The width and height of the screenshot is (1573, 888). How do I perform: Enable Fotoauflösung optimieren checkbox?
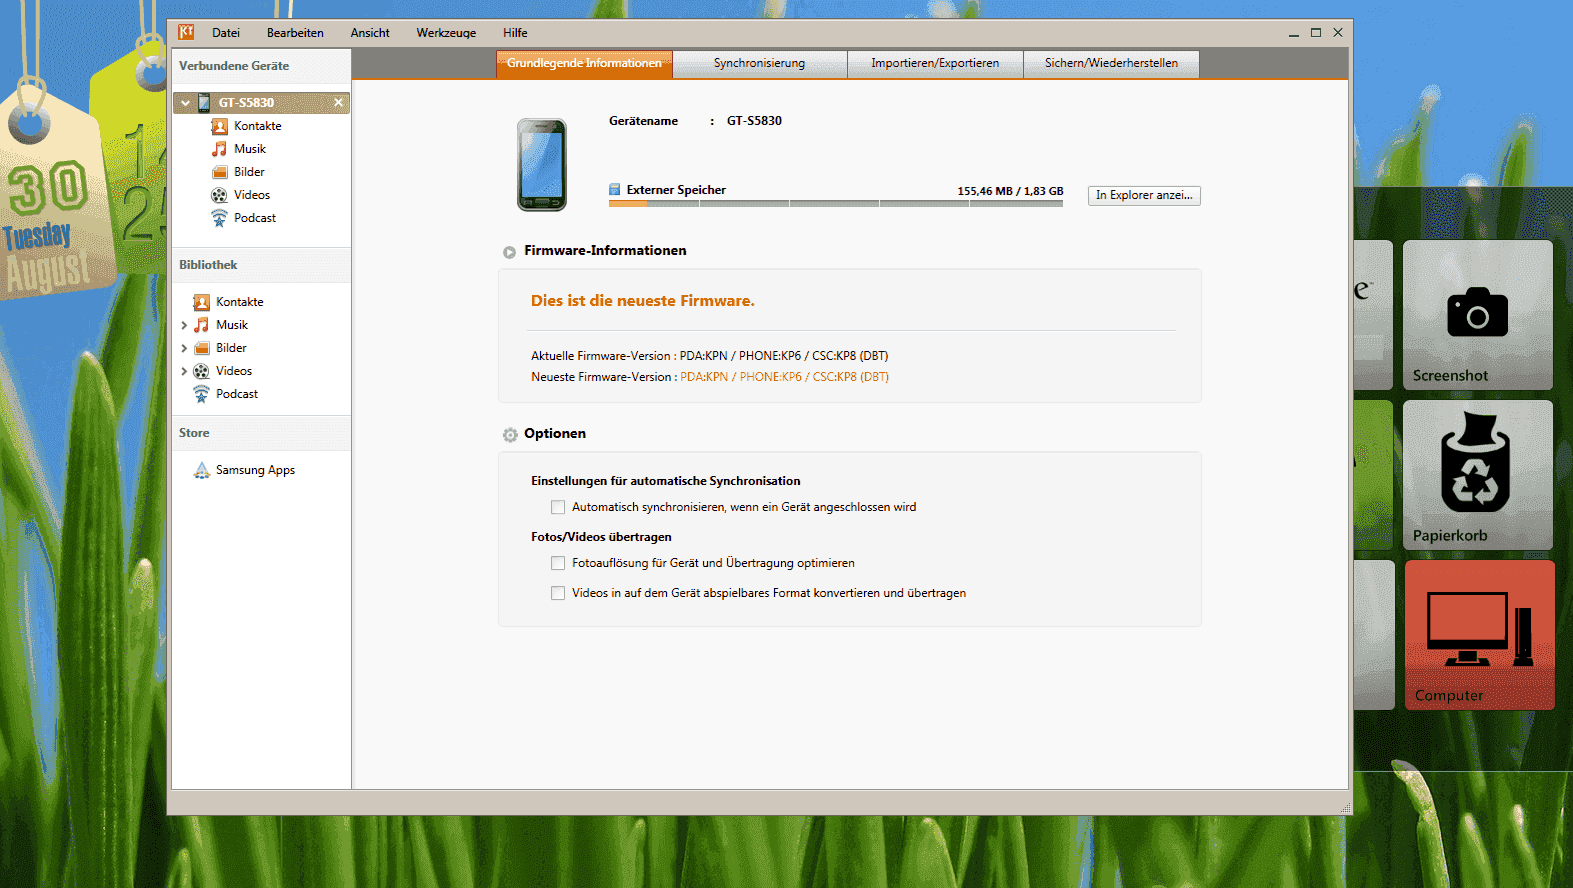click(558, 563)
